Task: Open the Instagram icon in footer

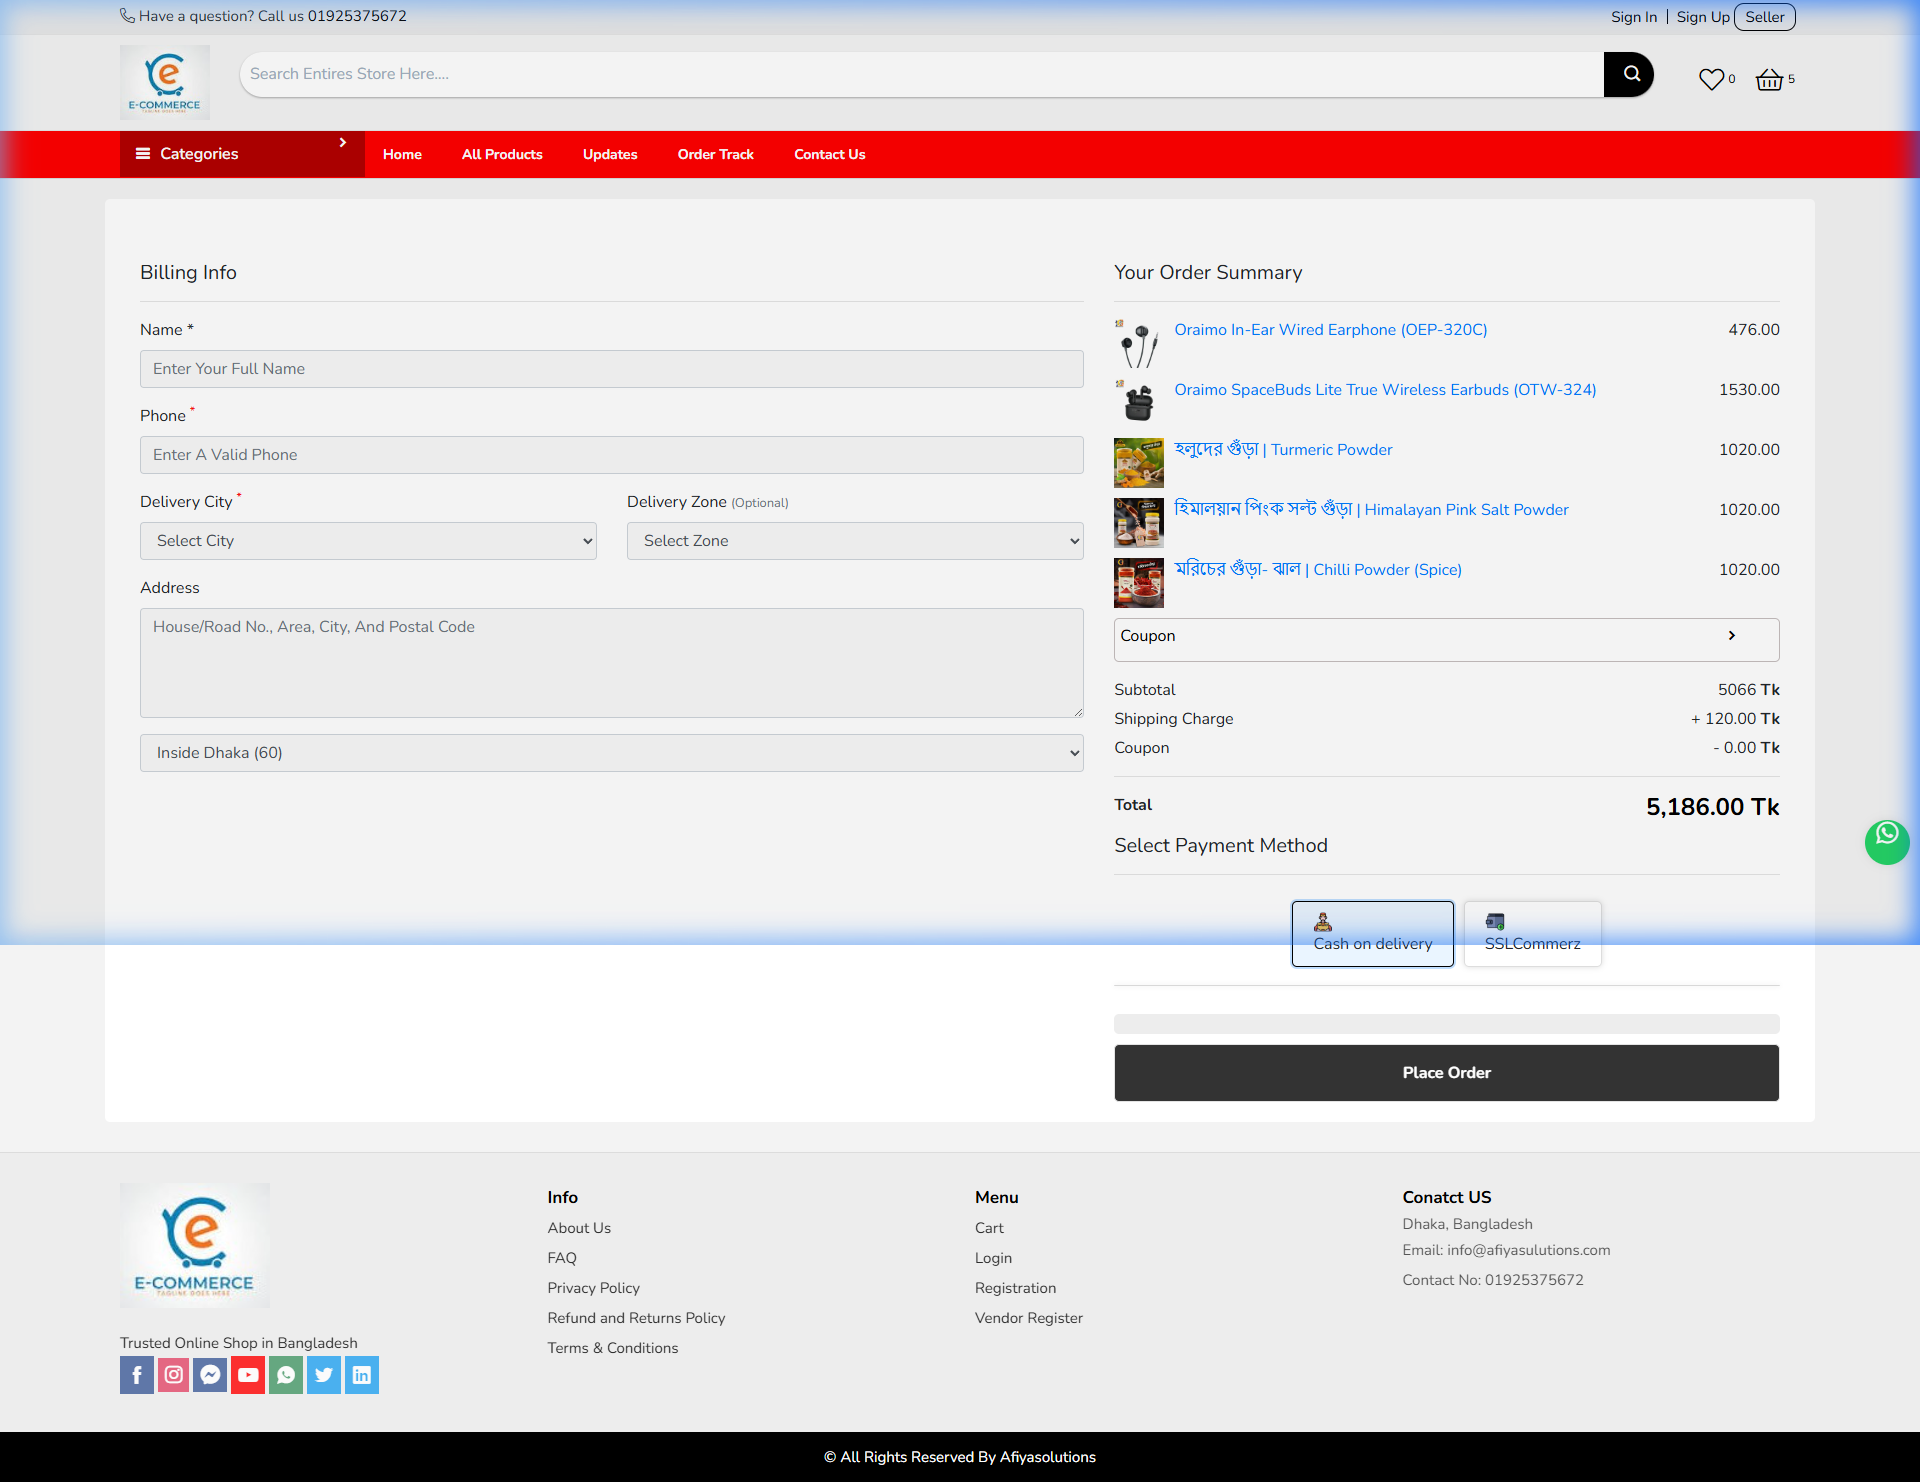Action: coord(173,1375)
